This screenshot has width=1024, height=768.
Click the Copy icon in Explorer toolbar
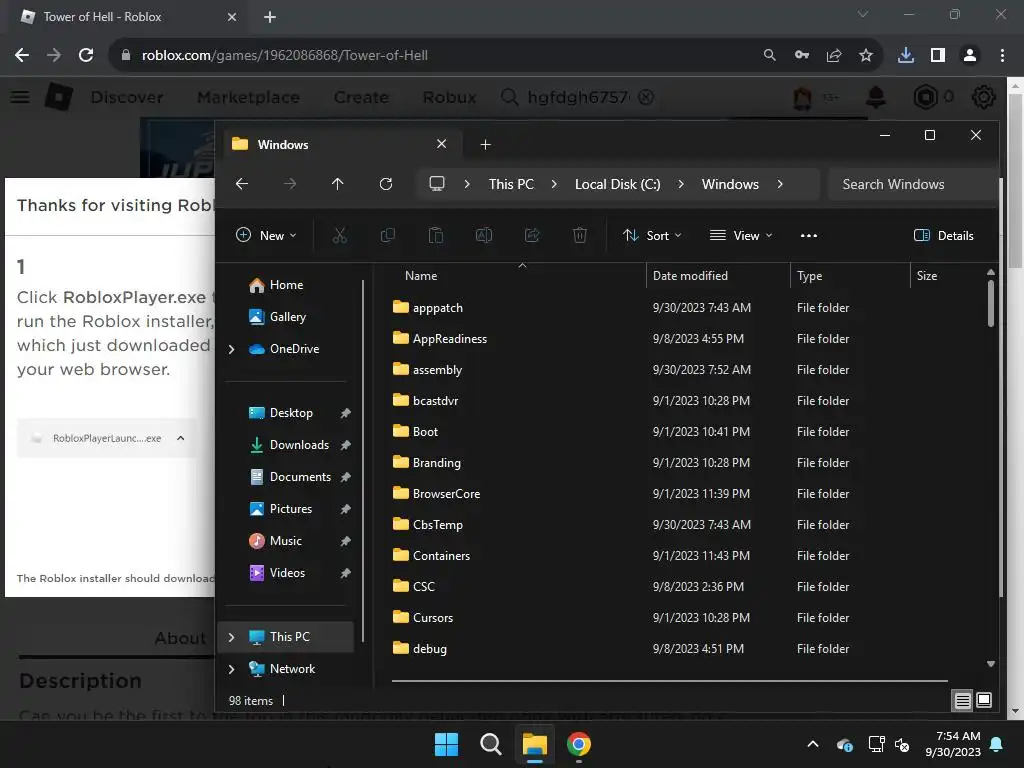pyautogui.click(x=388, y=236)
